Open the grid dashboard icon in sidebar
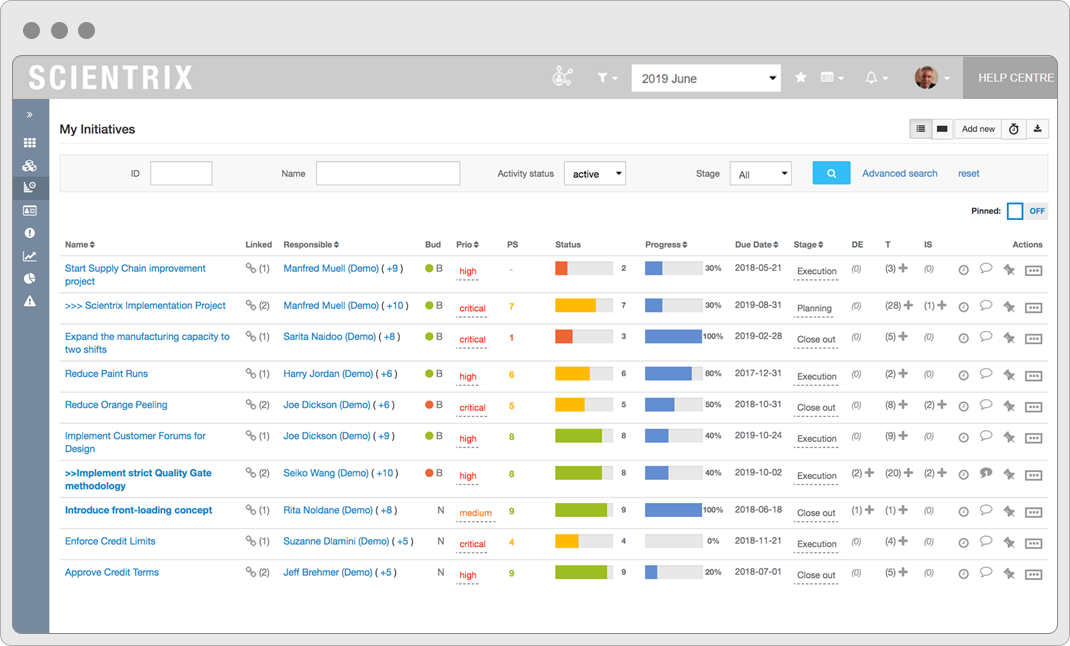 29,143
